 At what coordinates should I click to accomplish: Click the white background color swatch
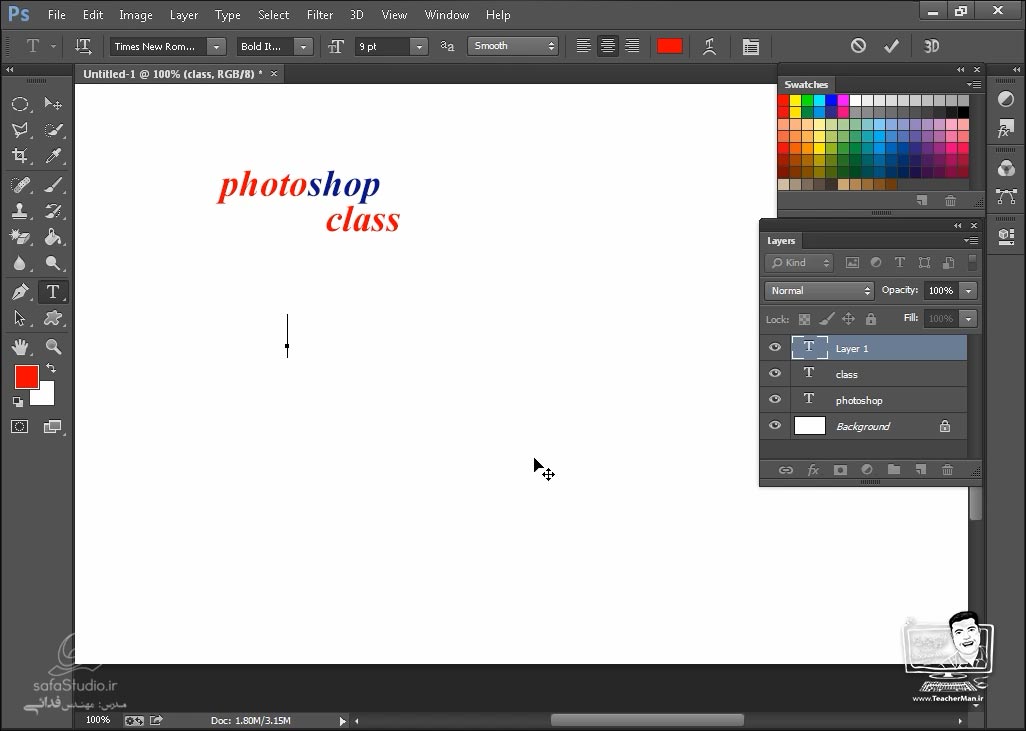[x=46, y=397]
